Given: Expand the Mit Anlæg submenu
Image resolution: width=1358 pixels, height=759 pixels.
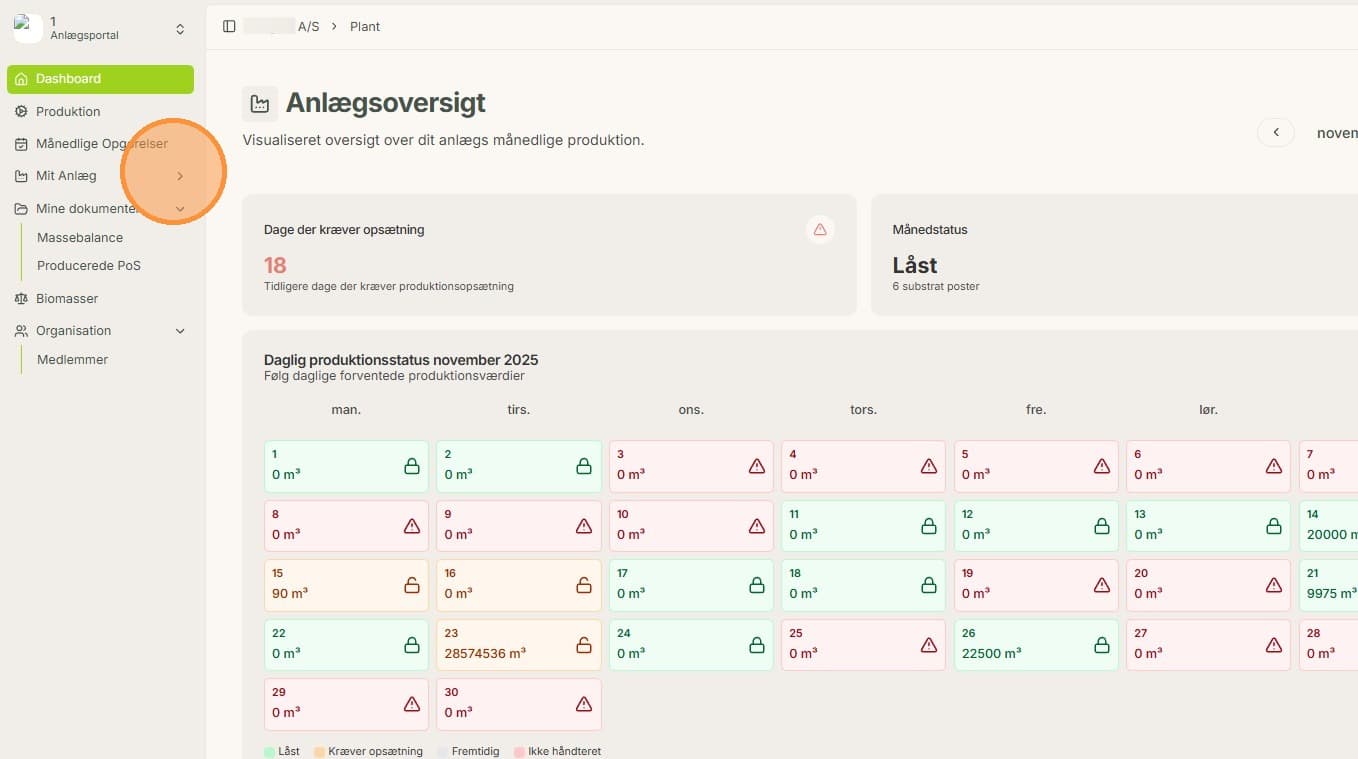Looking at the screenshot, I should (x=180, y=176).
